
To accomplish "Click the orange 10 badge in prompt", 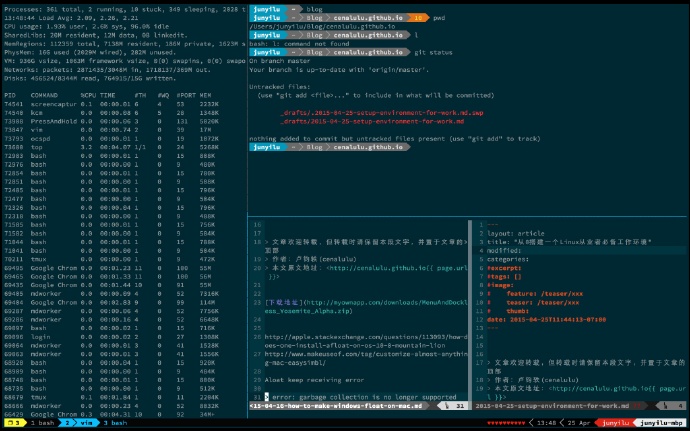I will 418,18.
